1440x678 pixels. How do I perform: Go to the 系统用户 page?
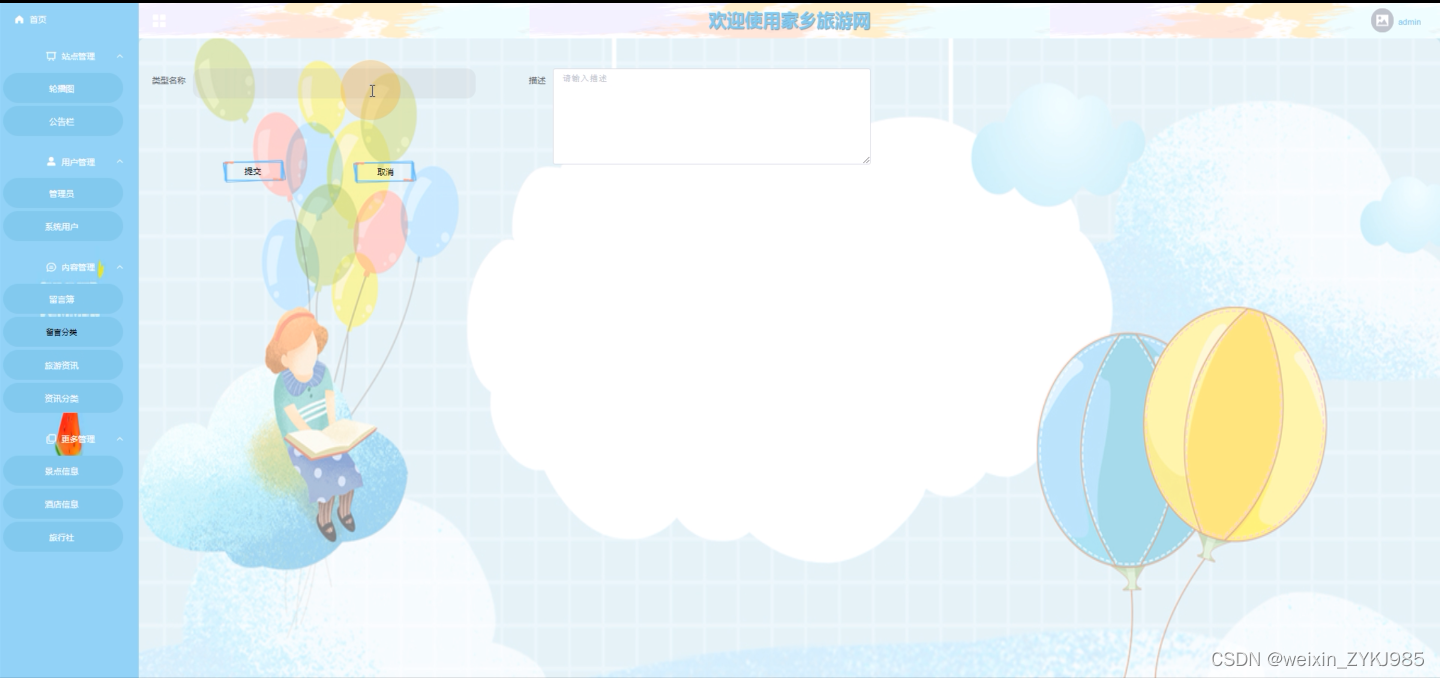[x=63, y=227]
